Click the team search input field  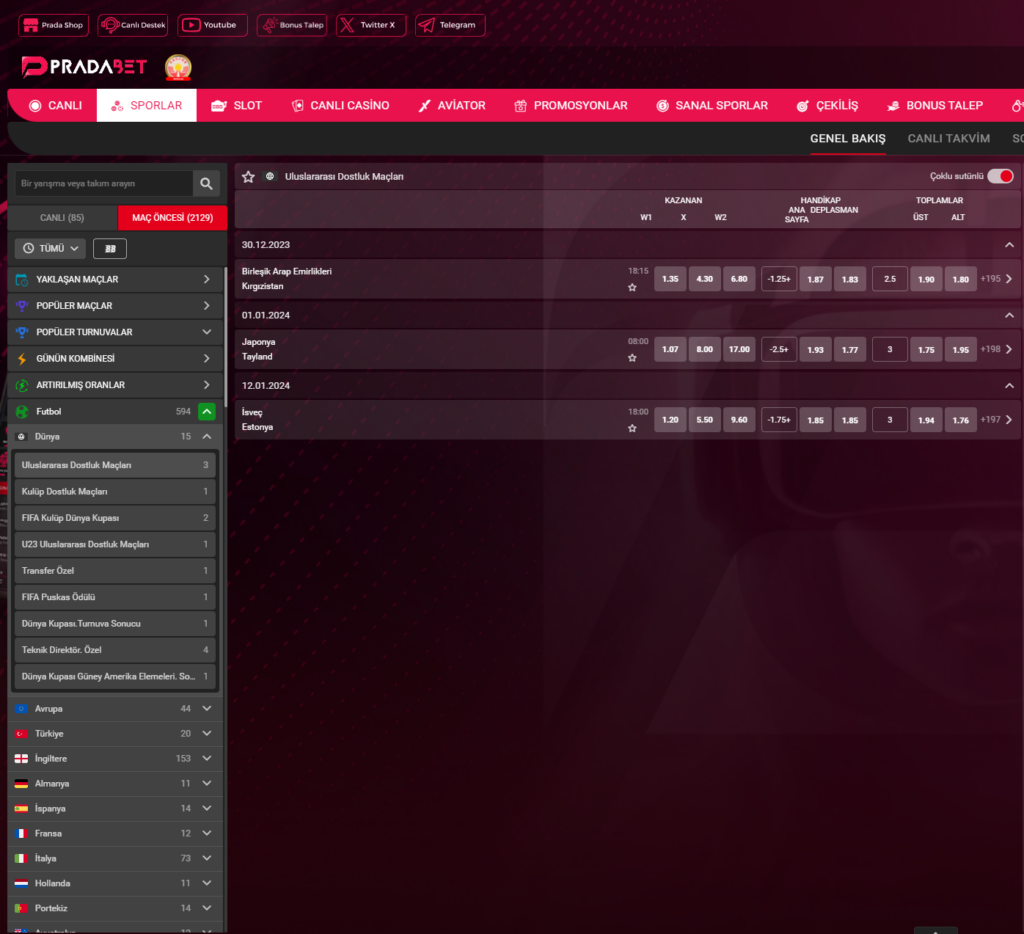104,184
